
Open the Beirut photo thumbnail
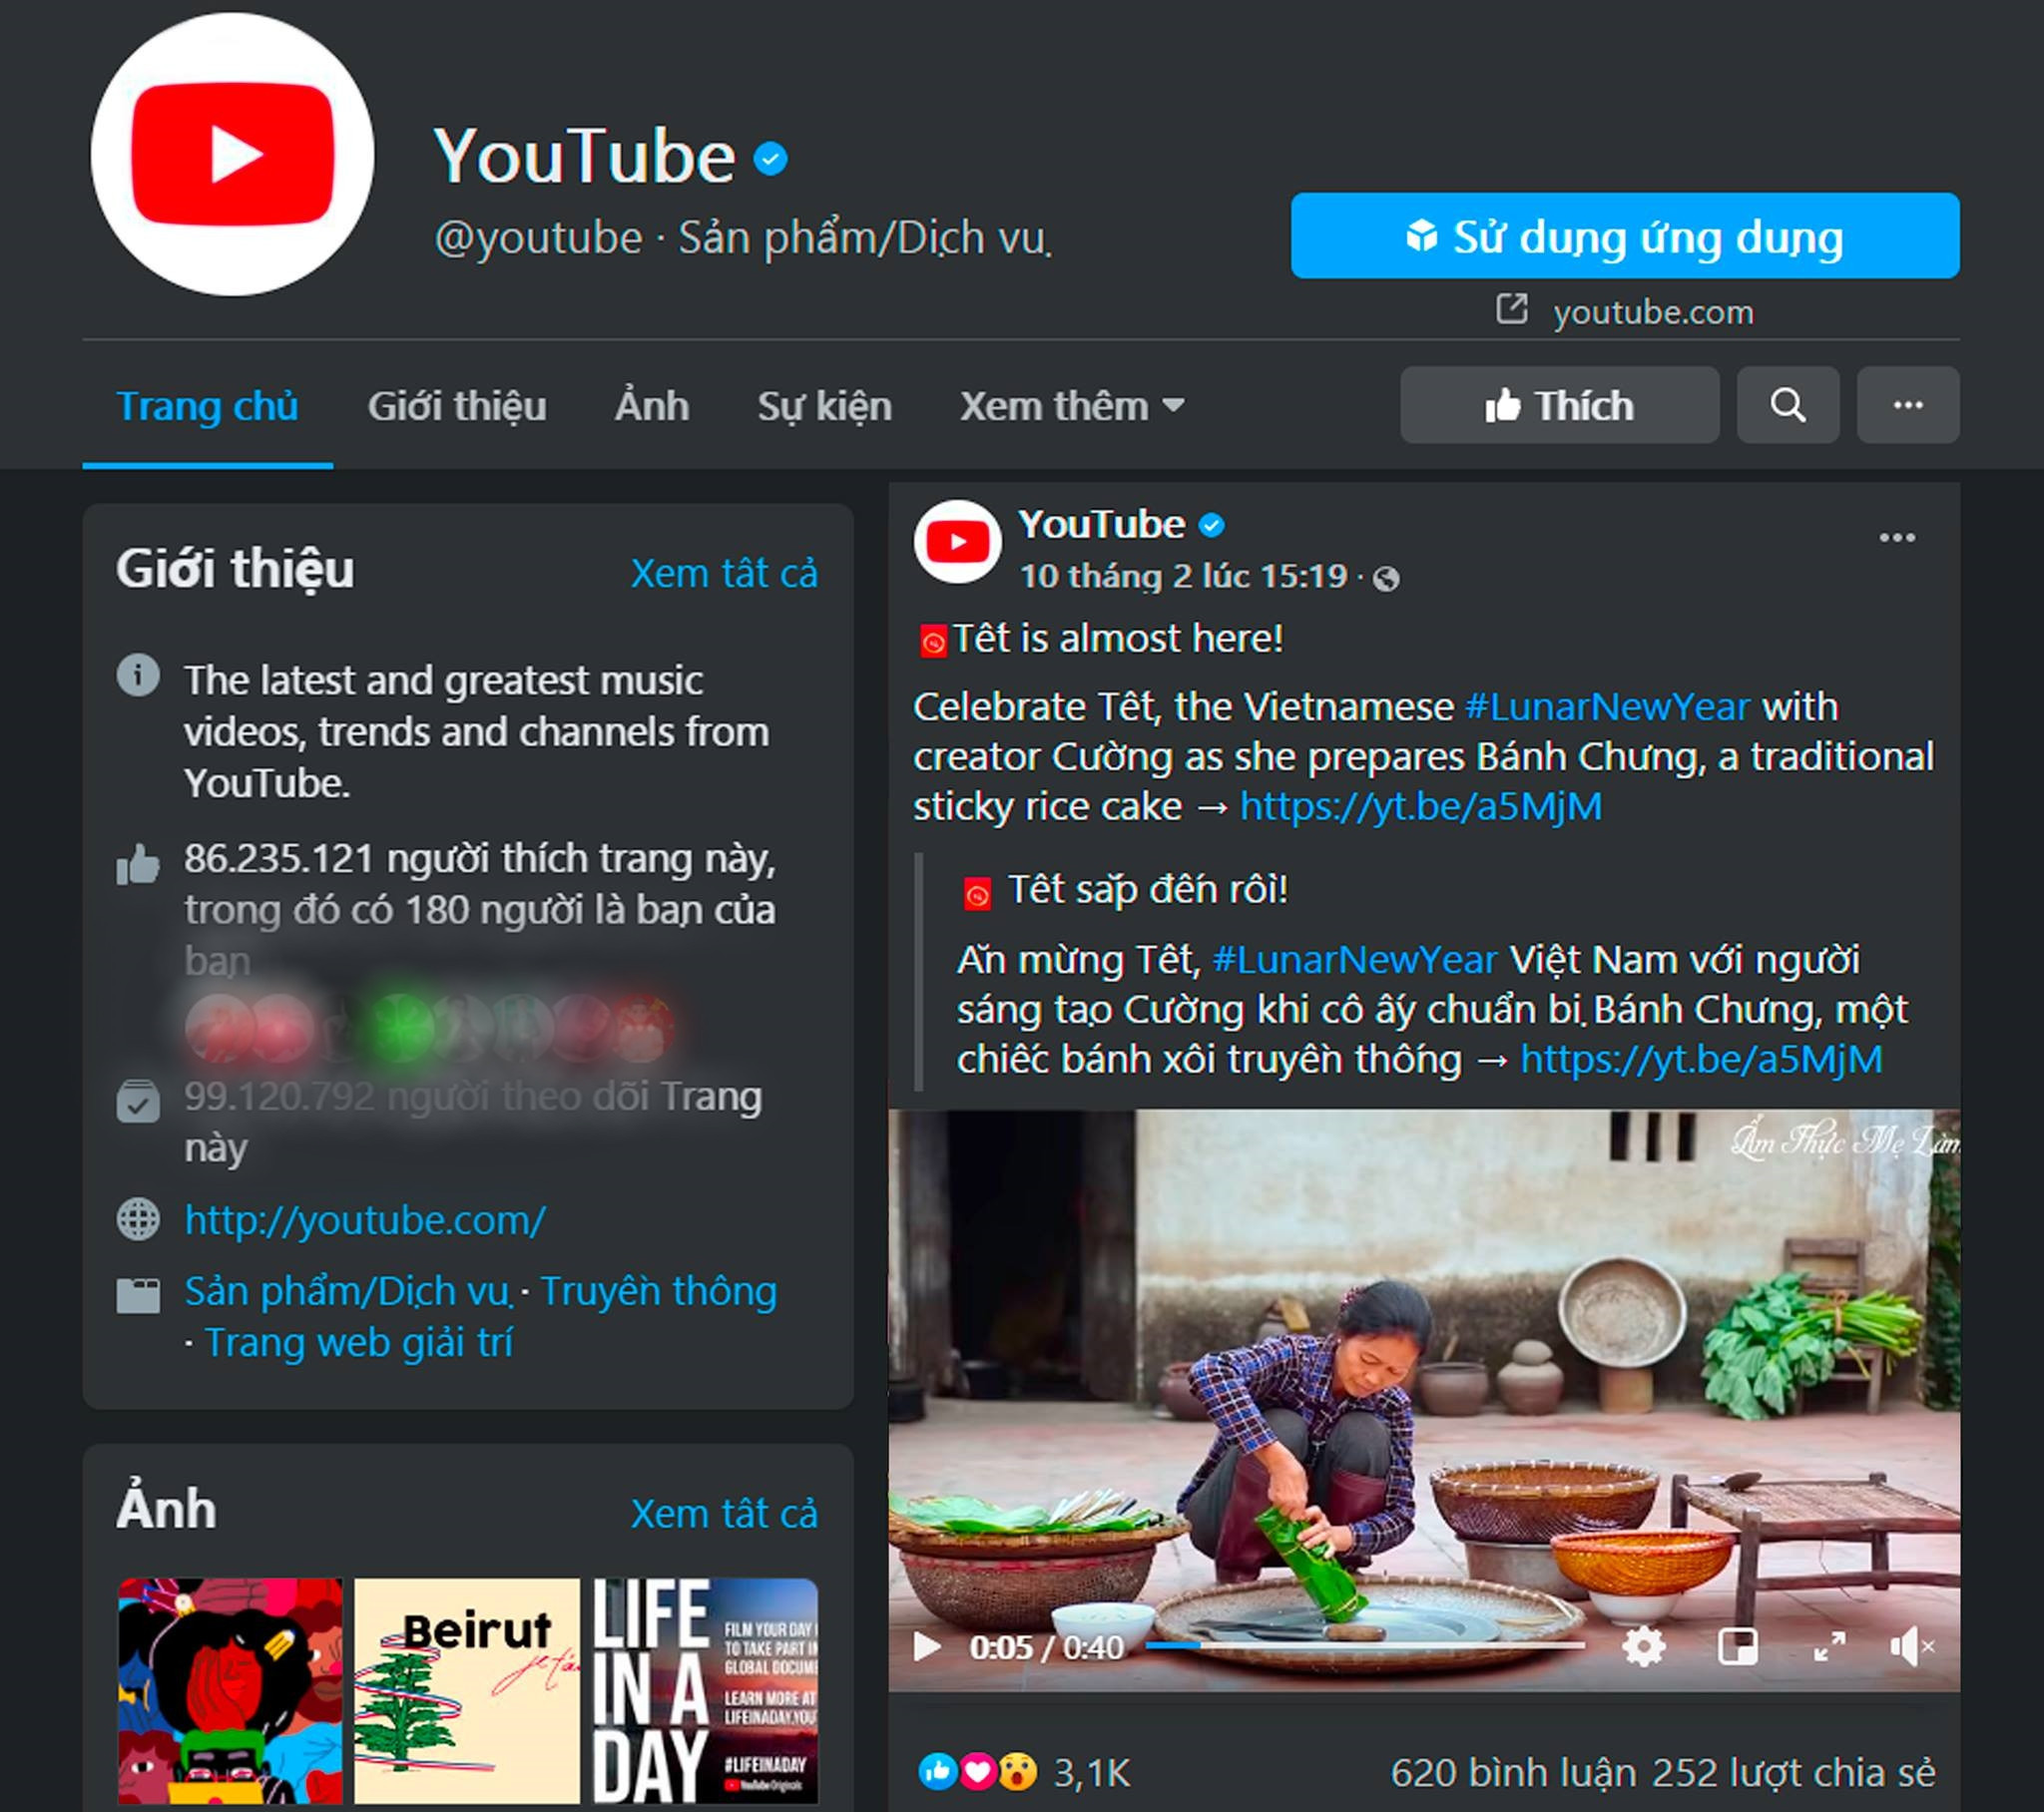466,1690
